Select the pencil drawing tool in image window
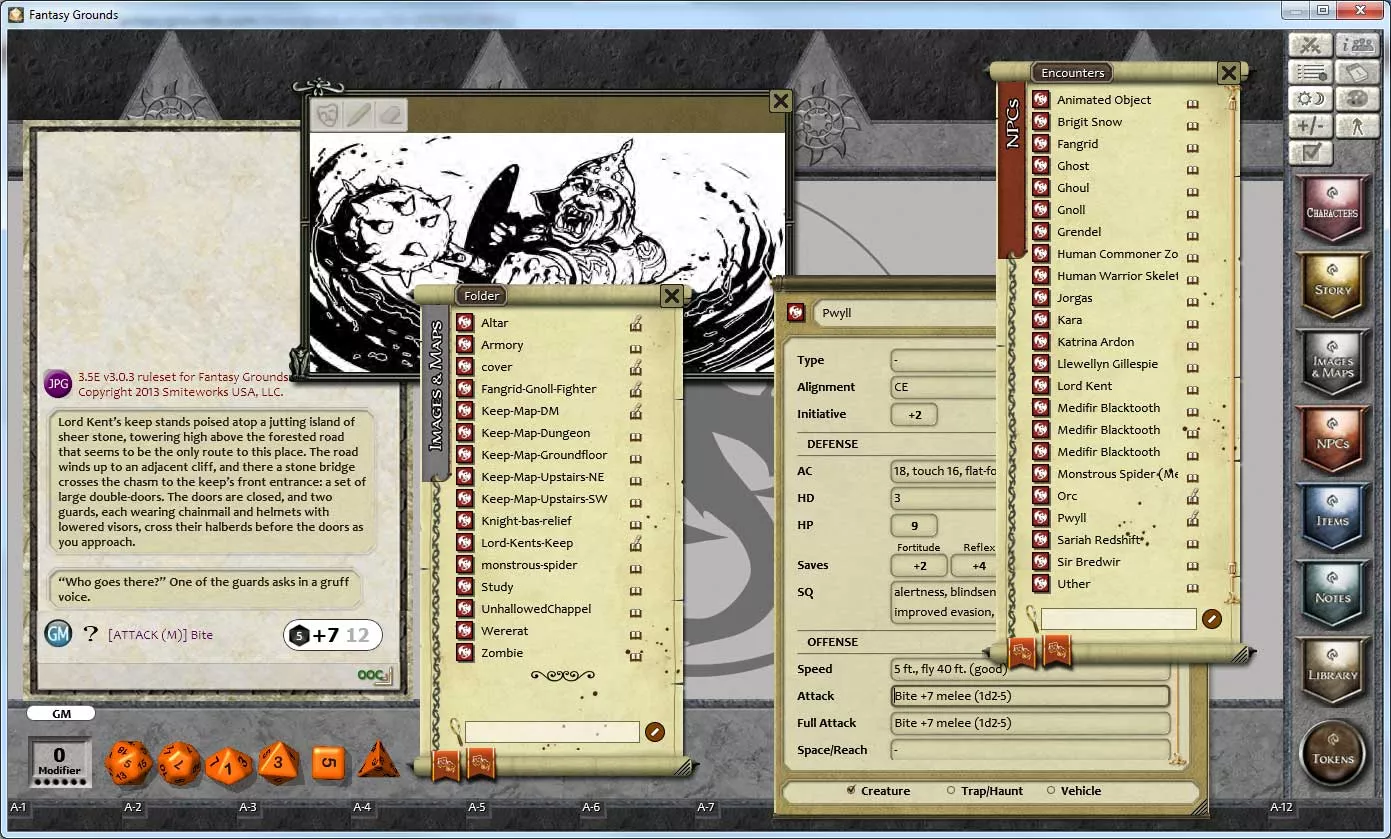1391x839 pixels. (x=358, y=114)
